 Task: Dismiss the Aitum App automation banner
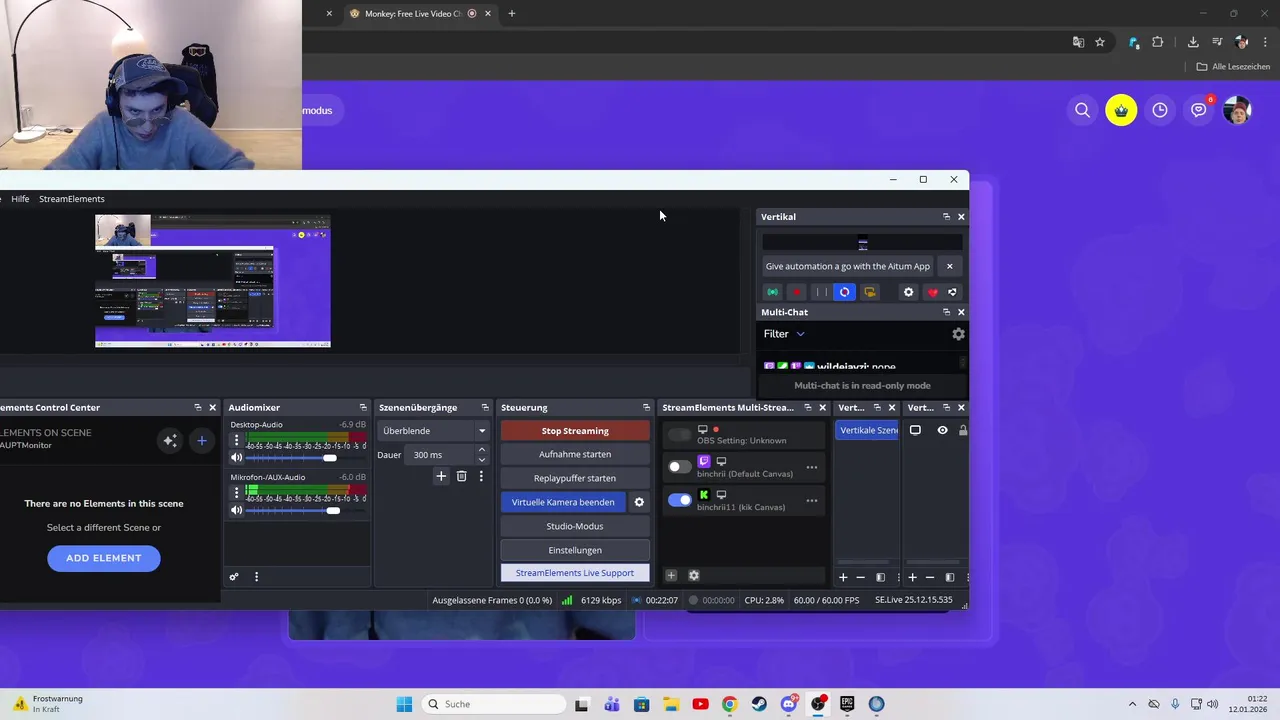pyautogui.click(x=949, y=266)
